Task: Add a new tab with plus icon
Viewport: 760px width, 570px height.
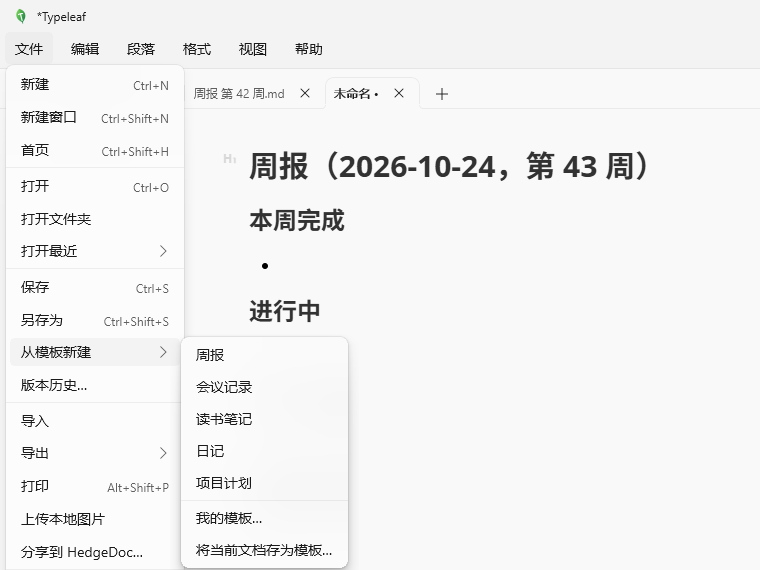Action: (442, 94)
